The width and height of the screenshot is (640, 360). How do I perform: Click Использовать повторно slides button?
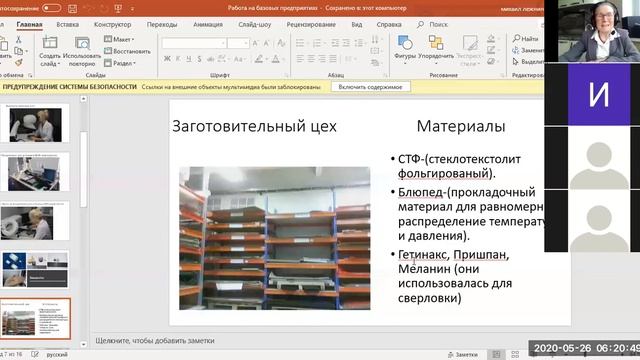click(x=82, y=51)
